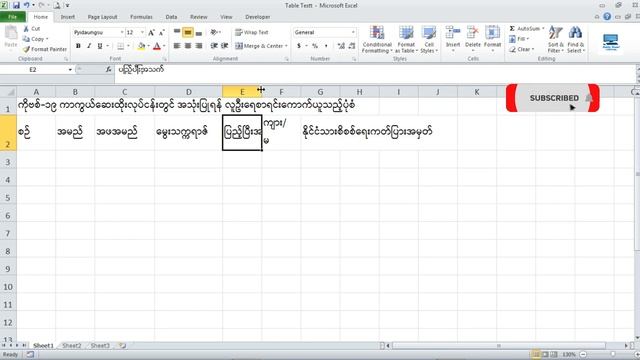This screenshot has height=360, width=640.
Task: Select column D header
Action: coord(189,92)
